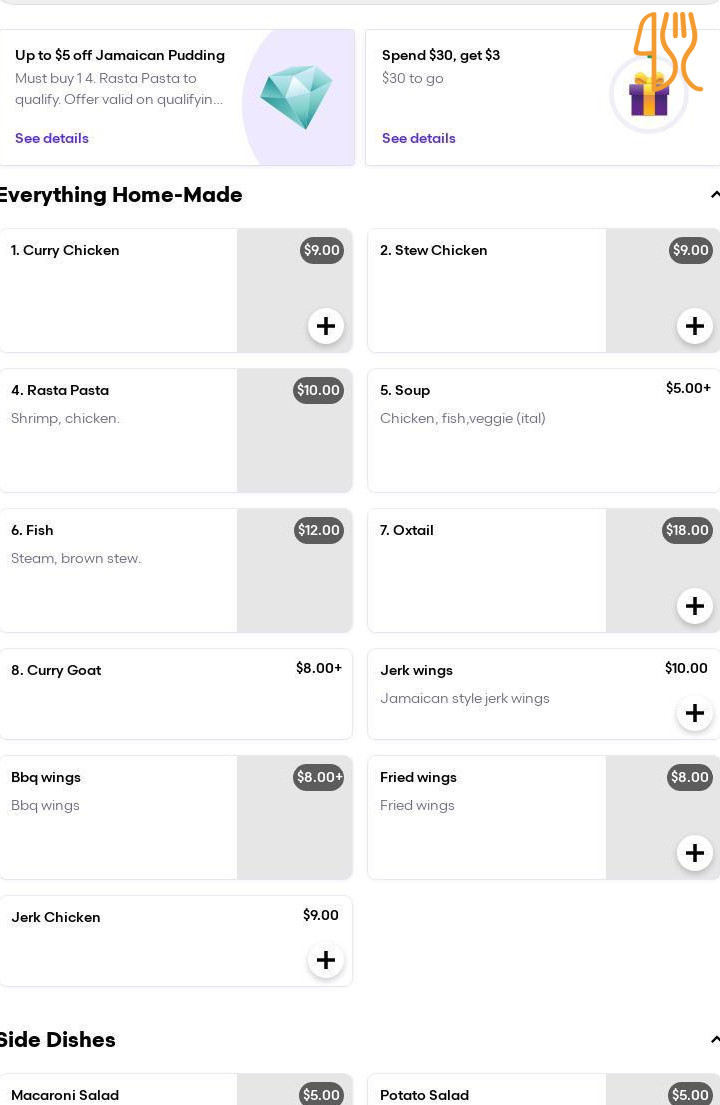Collapse the Everything Home-Made section
720x1105 pixels.
coord(714,195)
